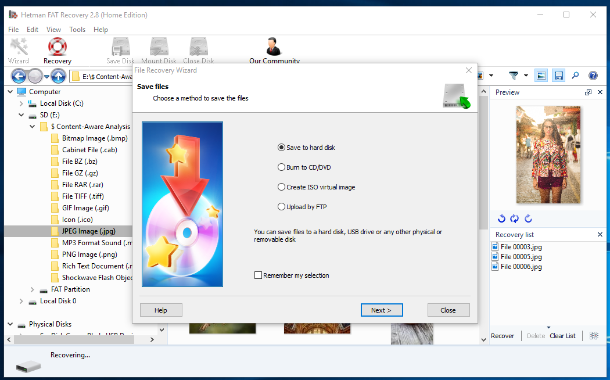
Task: Open the blue help question icon
Action: point(593,75)
